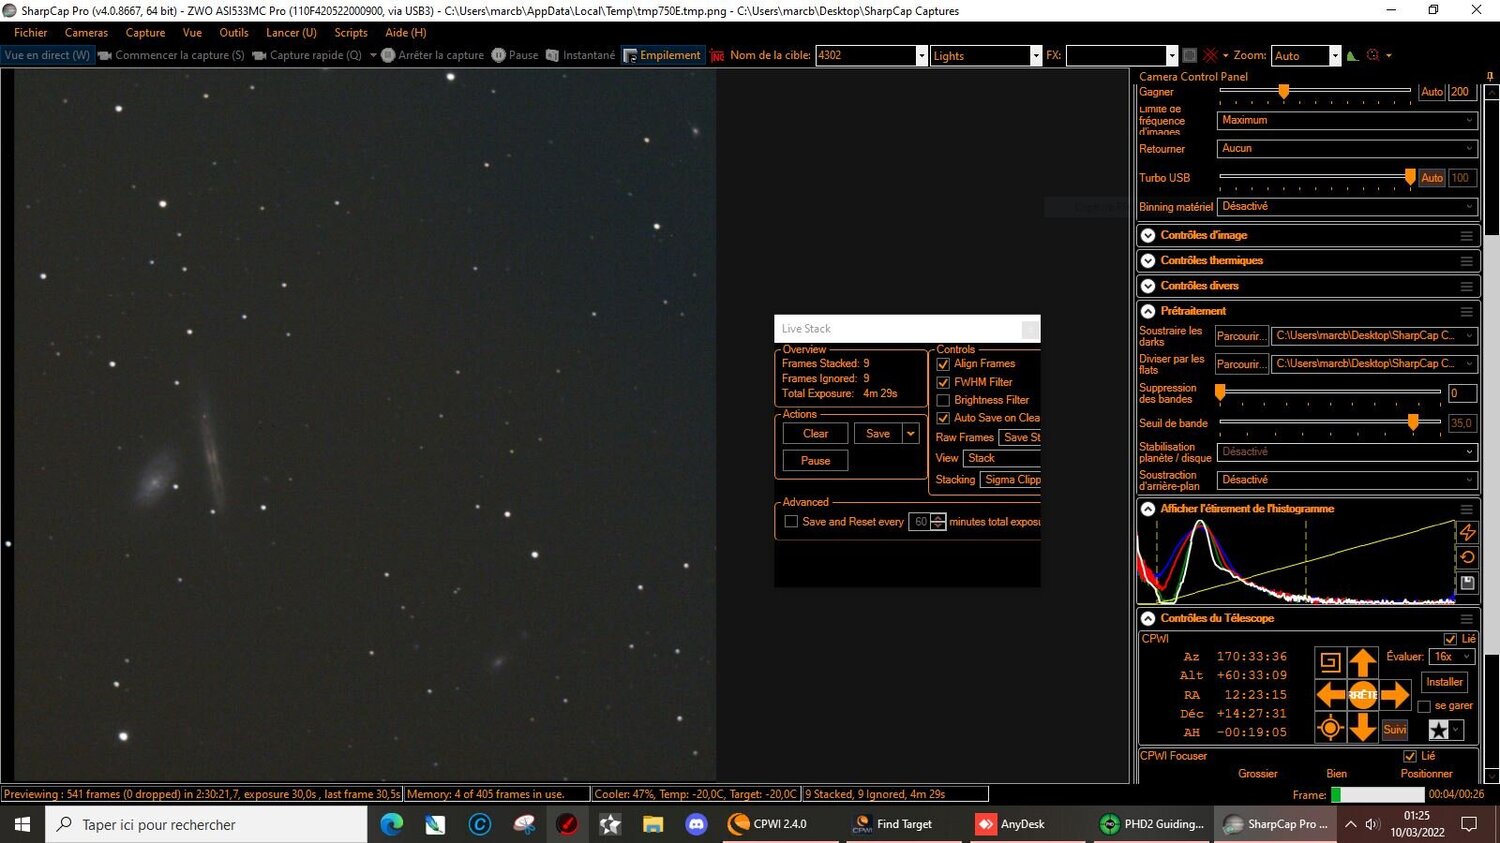Click the reset histogram stretch arrow icon
Screen dimensions: 1500x843
(x=1468, y=557)
